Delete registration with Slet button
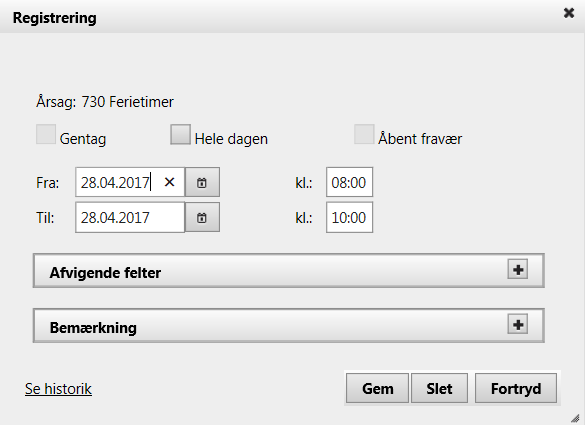Image resolution: width=585 pixels, height=425 pixels. 439,388
